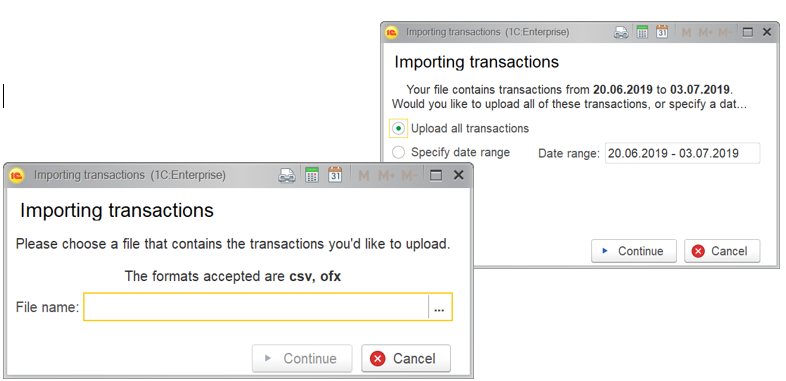The height and width of the screenshot is (381, 786).
Task: Click link icon in back dialog title bar
Action: (622, 33)
